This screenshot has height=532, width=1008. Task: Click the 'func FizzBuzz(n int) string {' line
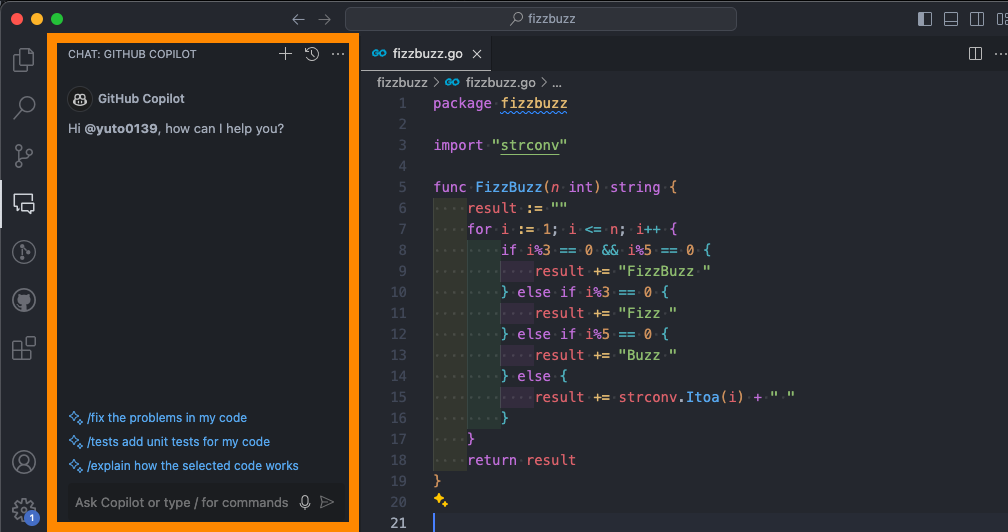(555, 187)
